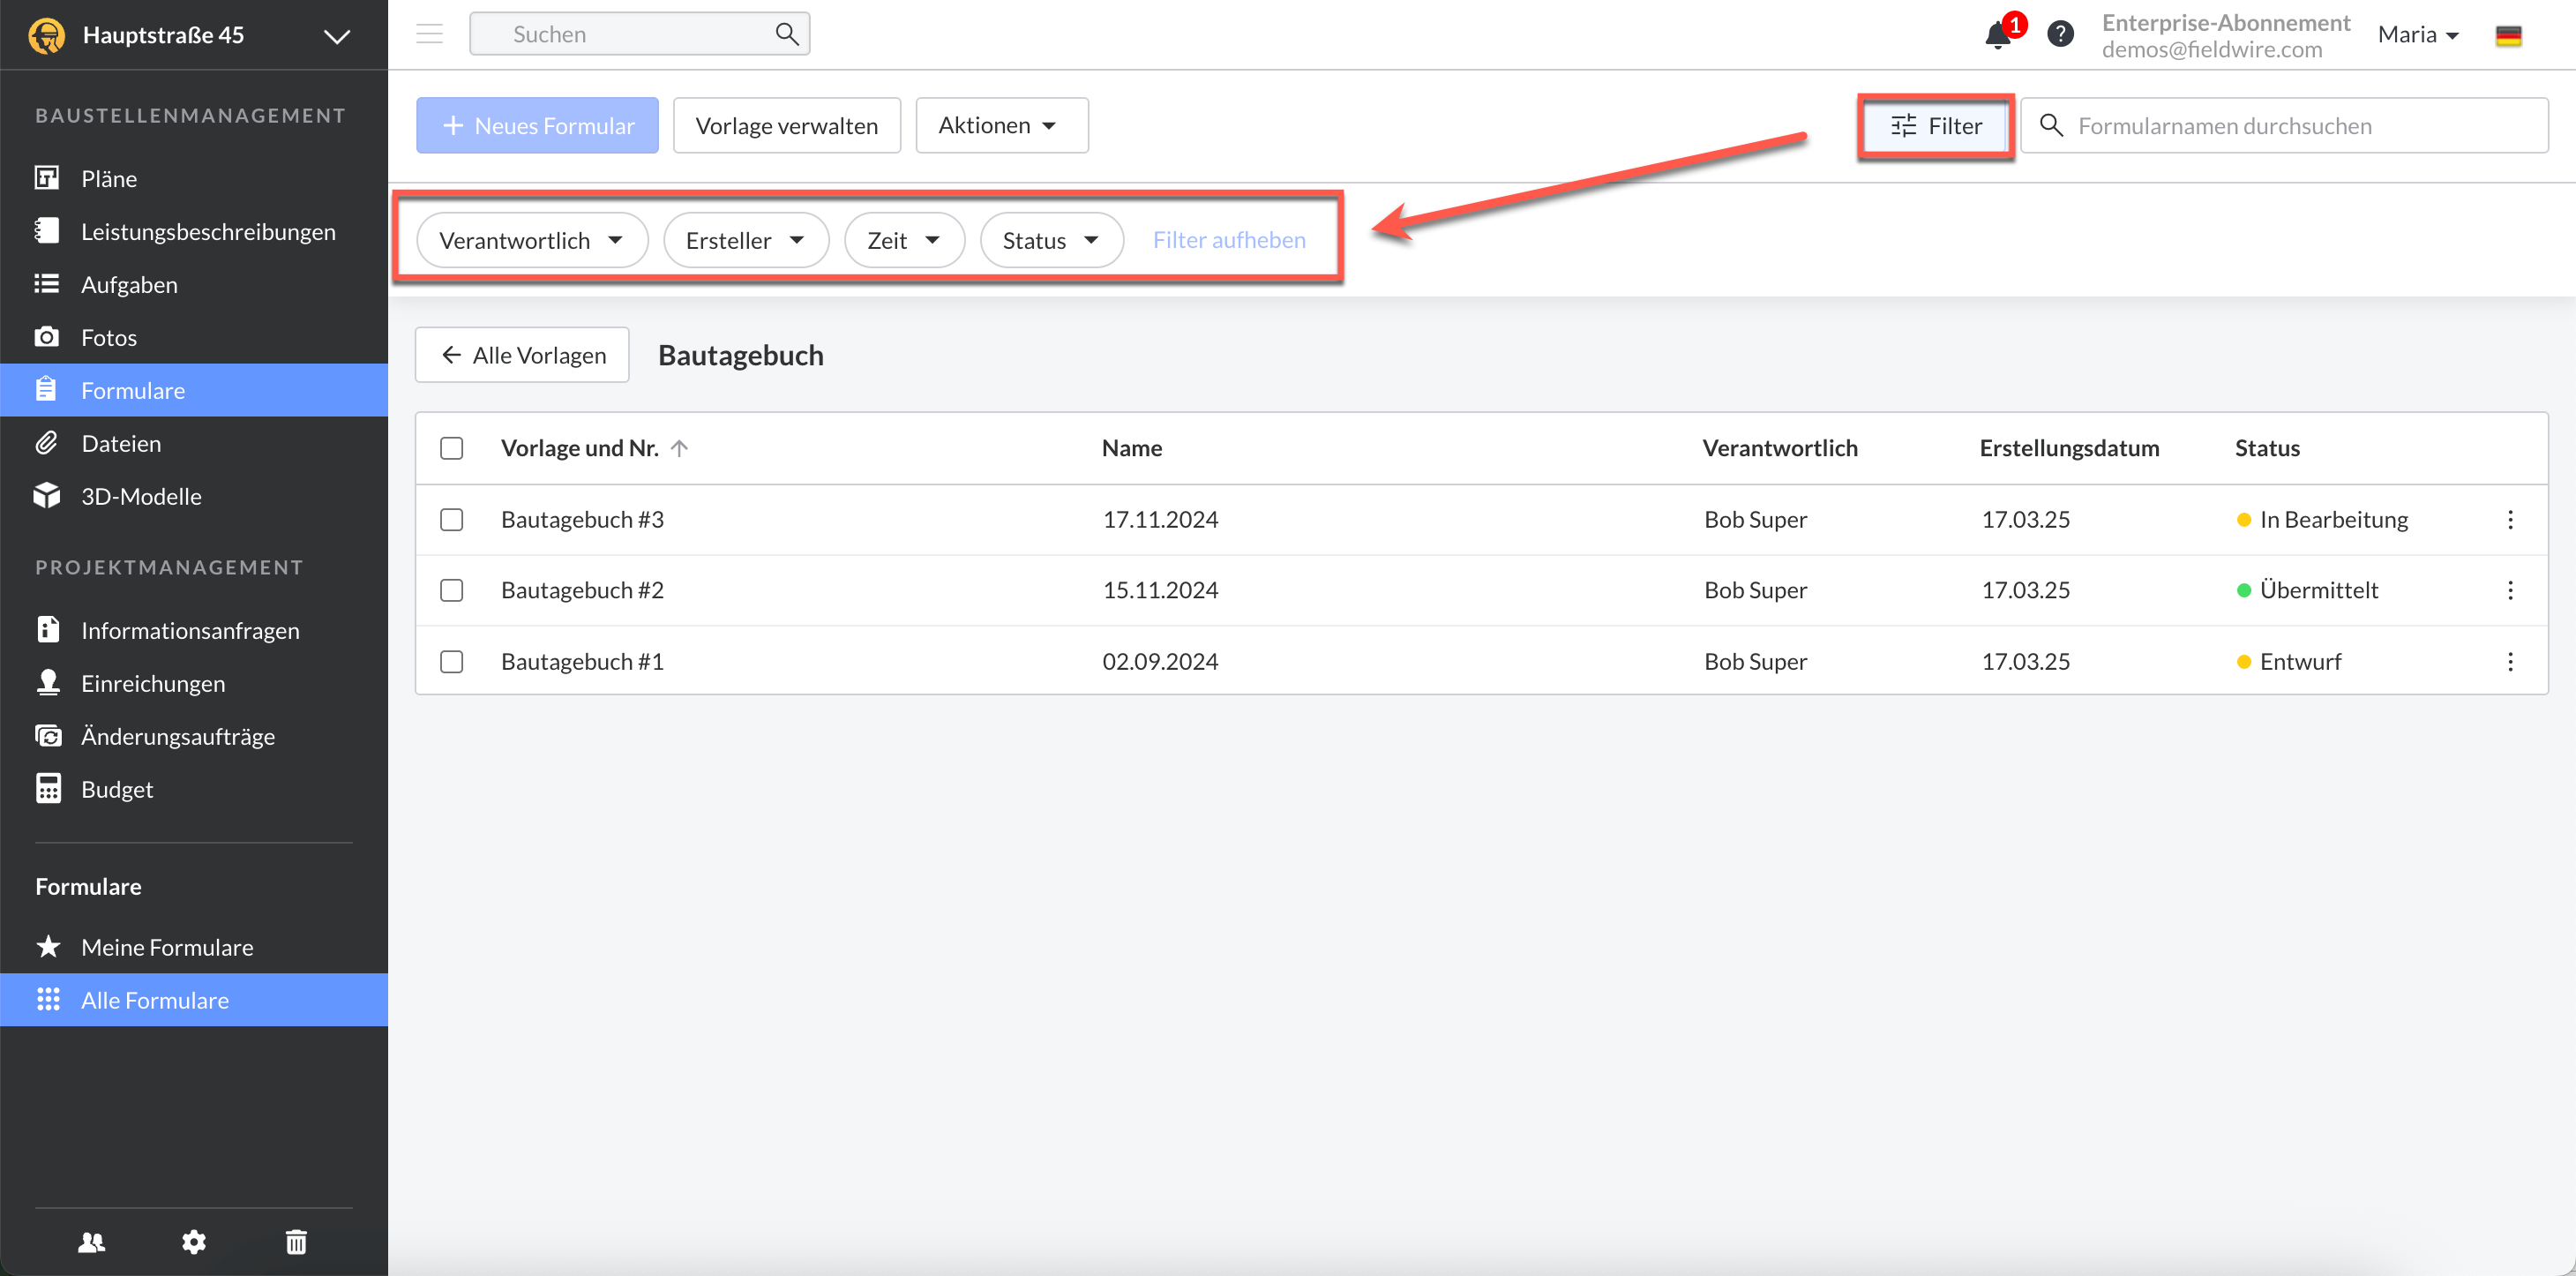Open the people/team icon in sidebar
The height and width of the screenshot is (1276, 2576).
[91, 1241]
